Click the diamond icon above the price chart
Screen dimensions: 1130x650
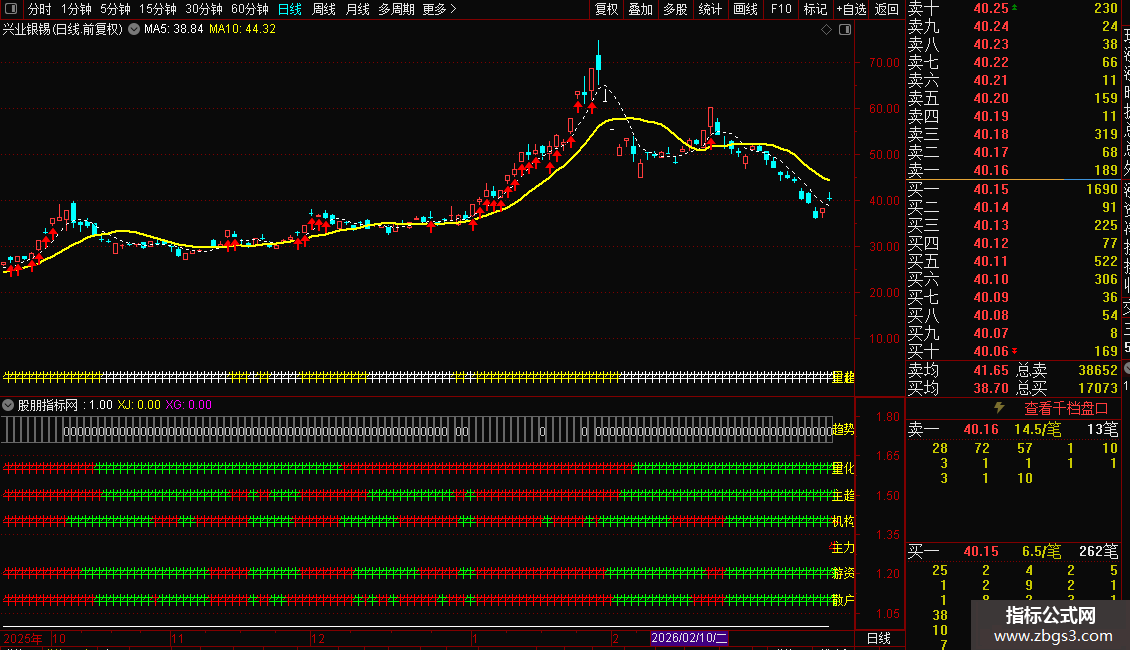pyautogui.click(x=827, y=30)
